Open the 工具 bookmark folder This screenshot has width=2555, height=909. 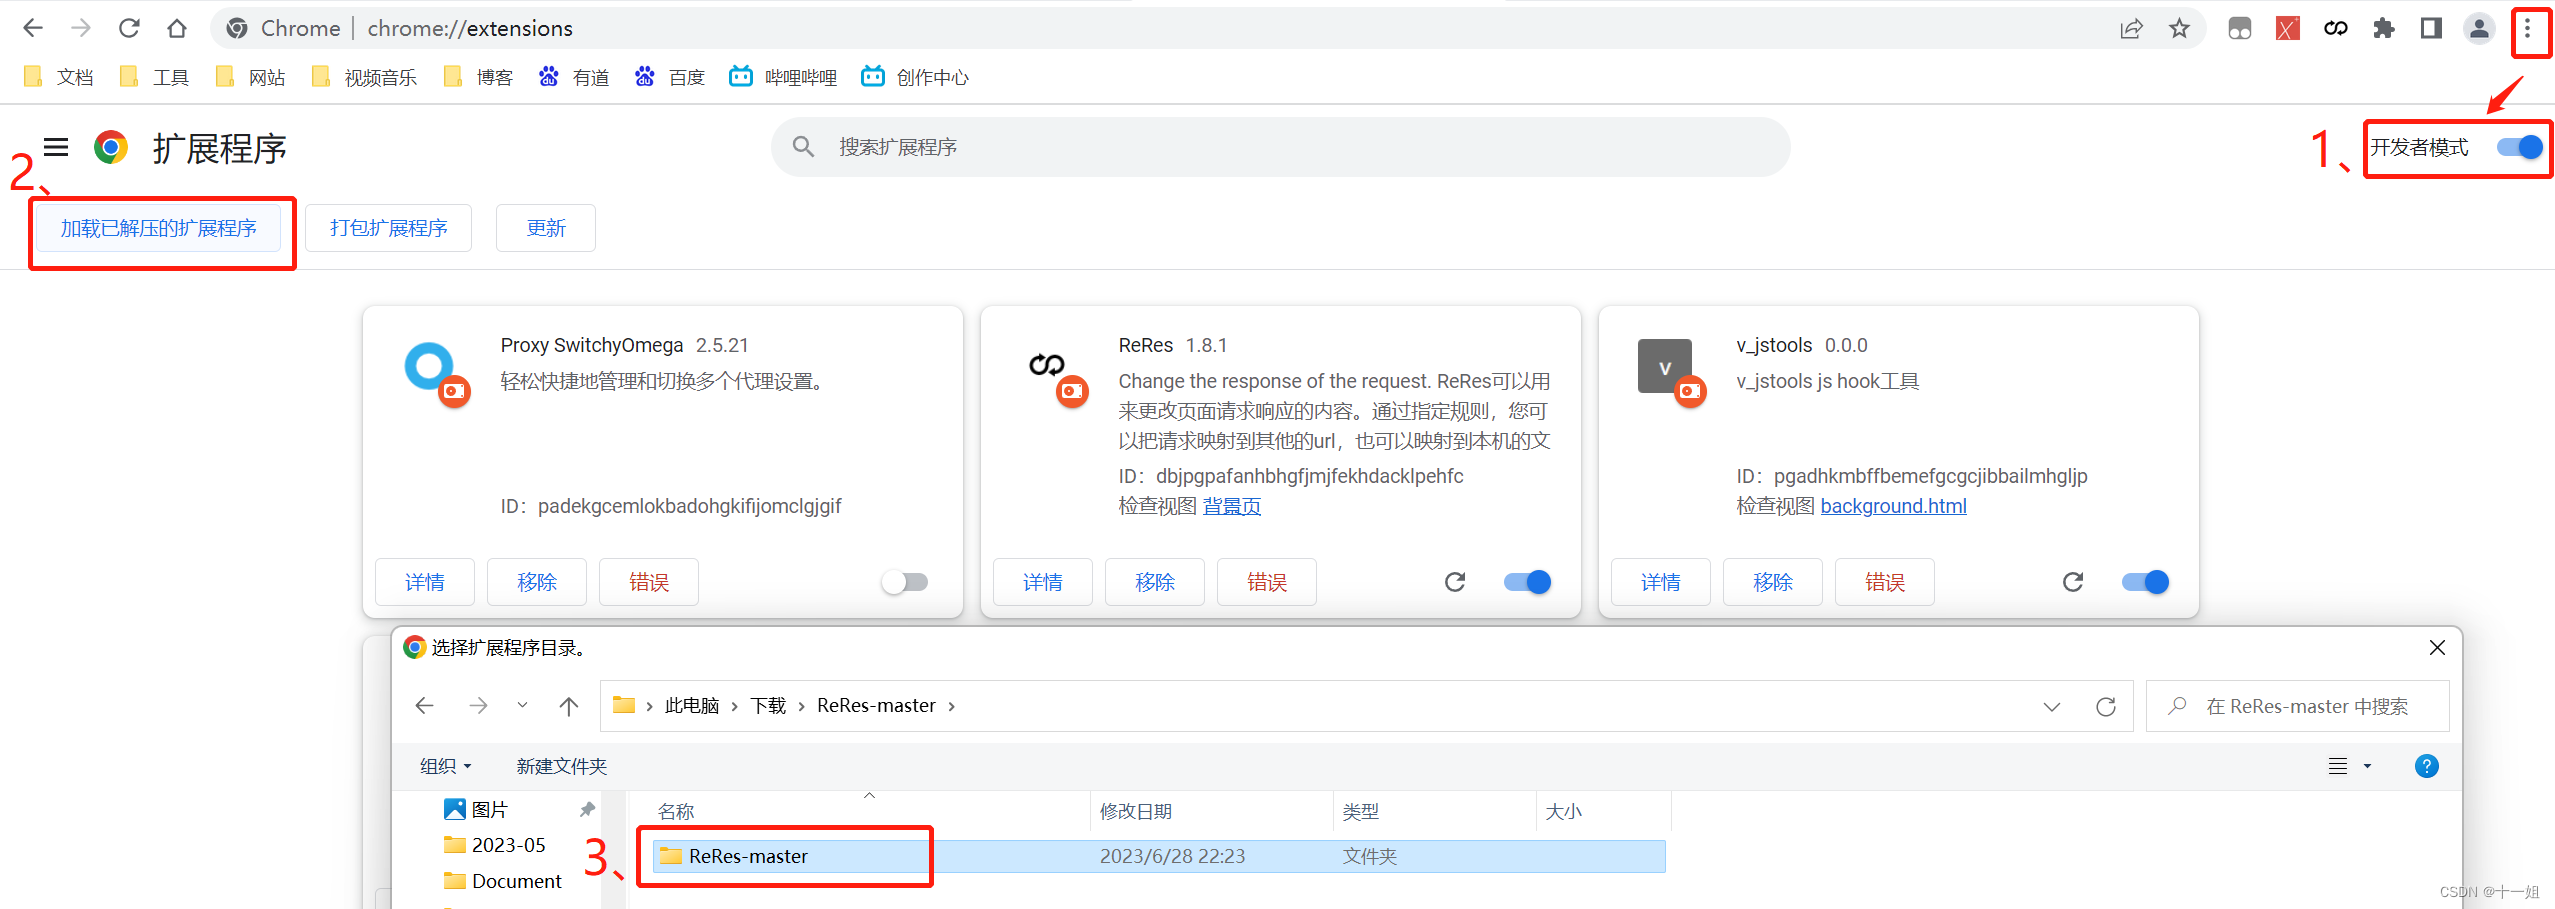point(154,77)
